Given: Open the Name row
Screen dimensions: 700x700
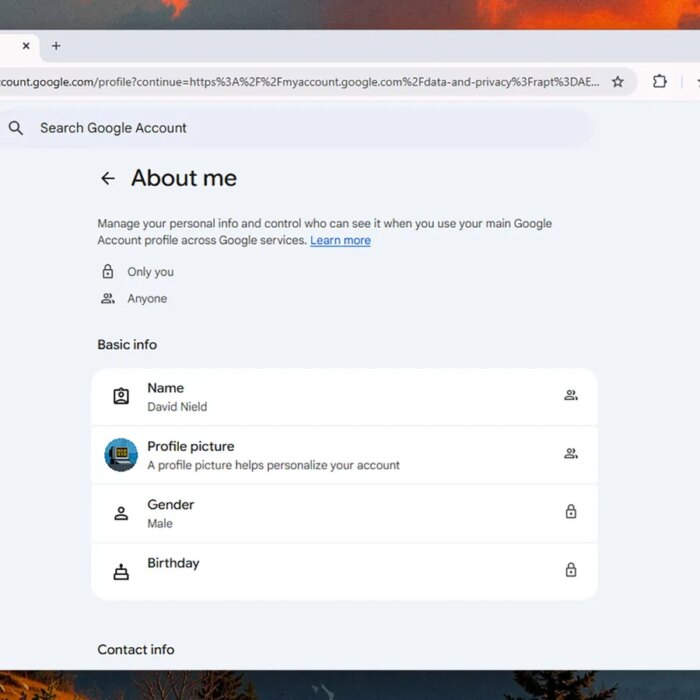Looking at the screenshot, I should tap(344, 397).
